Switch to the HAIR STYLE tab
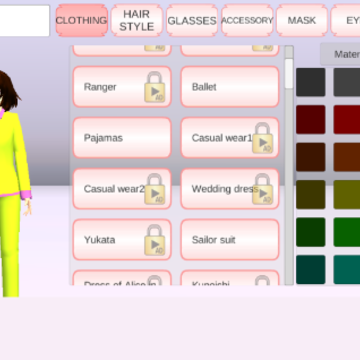Viewport: 360px width, 360px height. point(137,20)
